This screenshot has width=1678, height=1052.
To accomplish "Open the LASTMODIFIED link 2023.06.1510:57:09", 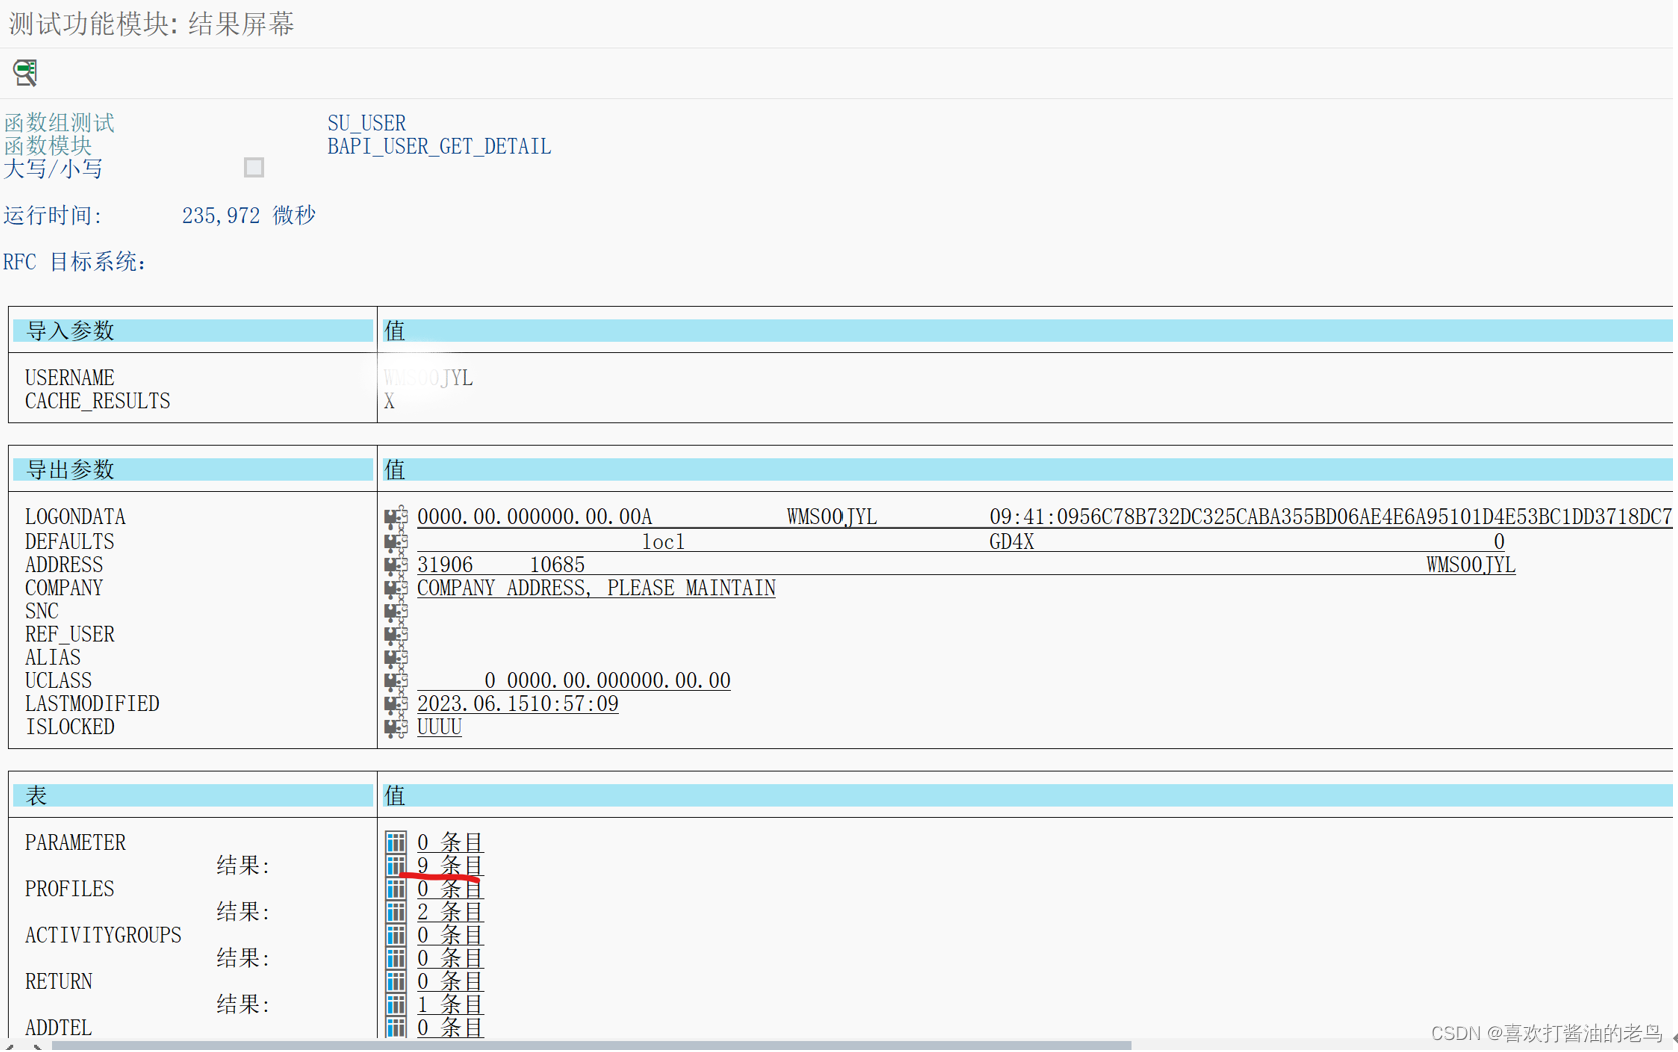I will click(x=518, y=704).
